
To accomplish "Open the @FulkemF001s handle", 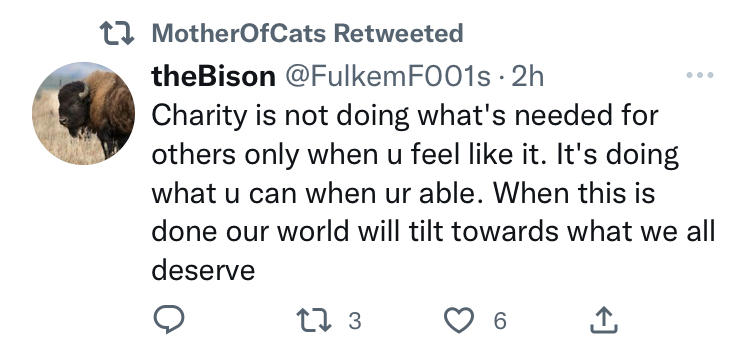I will point(388,76).
